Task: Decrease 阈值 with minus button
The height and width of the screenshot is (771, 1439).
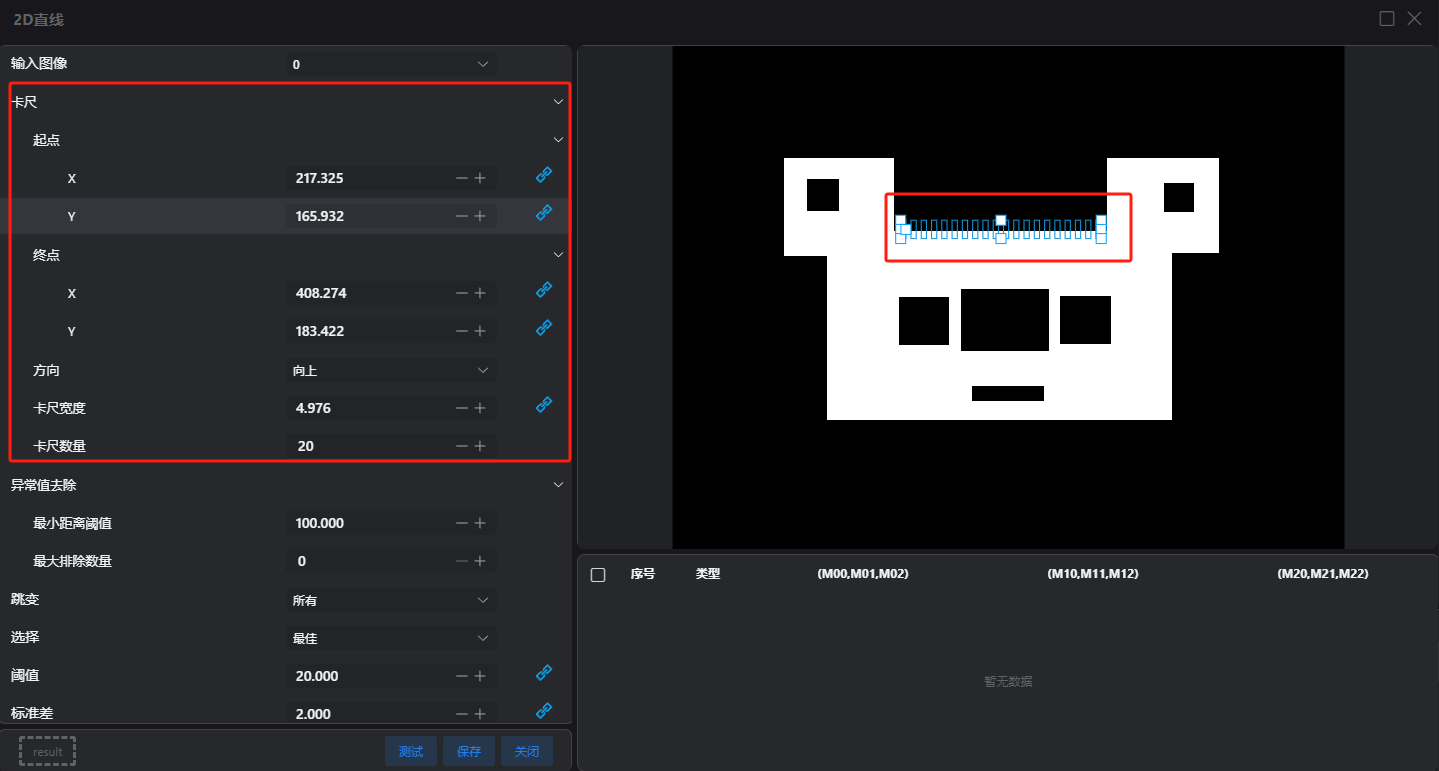Action: (461, 676)
